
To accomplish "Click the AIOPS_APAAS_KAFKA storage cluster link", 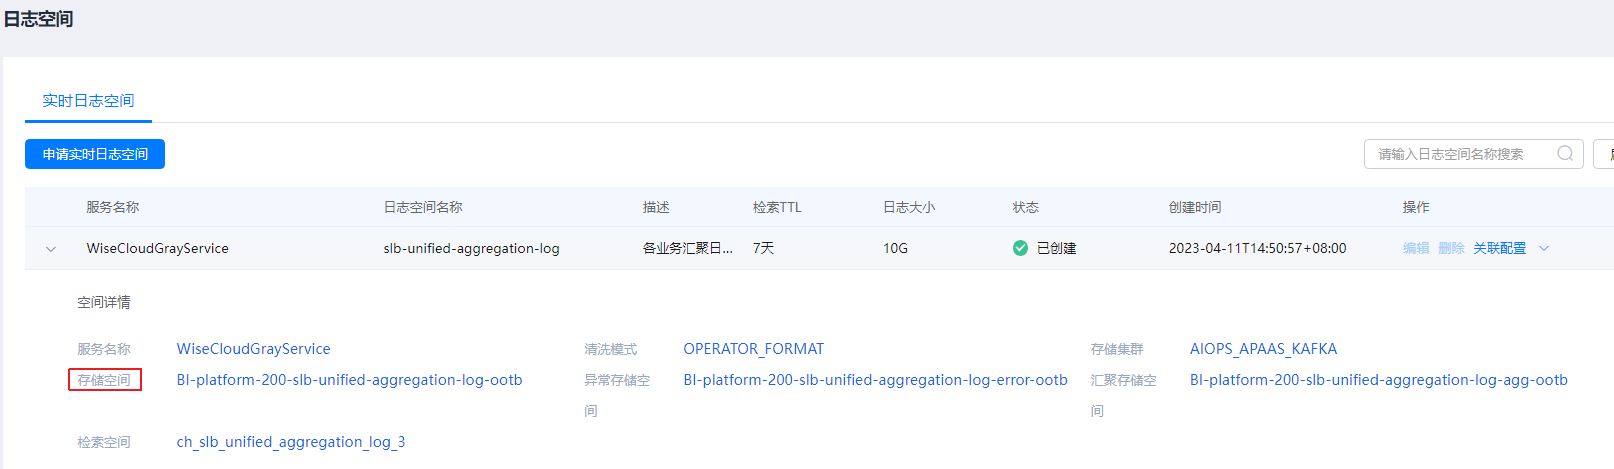I will [x=1263, y=349].
